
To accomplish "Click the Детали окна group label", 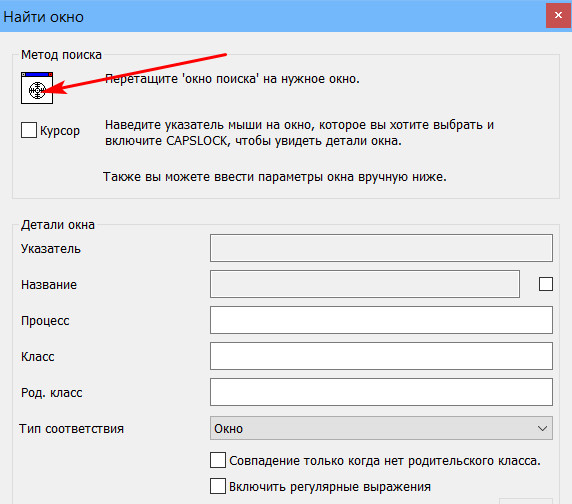I will click(58, 225).
